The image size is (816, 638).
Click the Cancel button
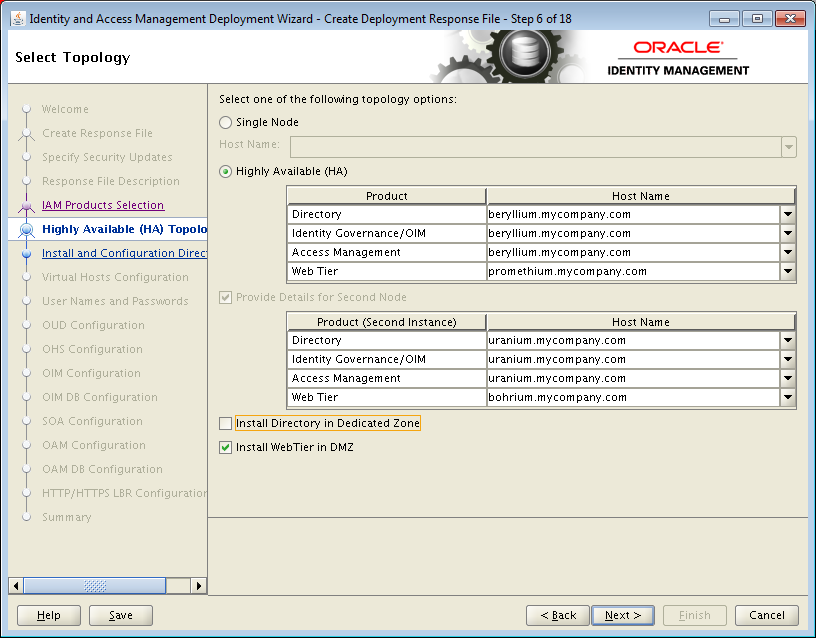pos(767,615)
